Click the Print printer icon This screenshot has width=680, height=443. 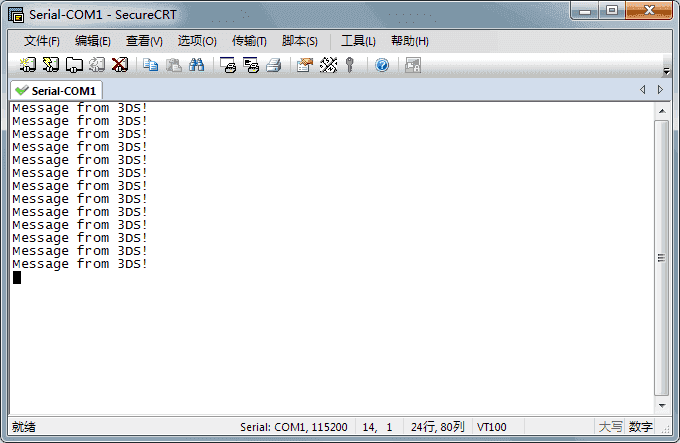[x=274, y=65]
